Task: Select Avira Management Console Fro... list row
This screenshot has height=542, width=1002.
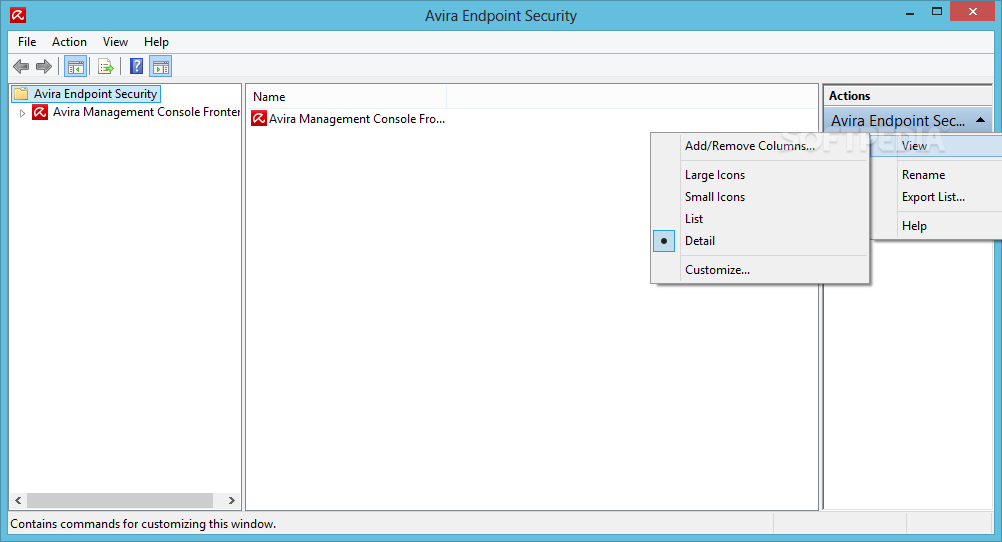Action: pyautogui.click(x=348, y=119)
